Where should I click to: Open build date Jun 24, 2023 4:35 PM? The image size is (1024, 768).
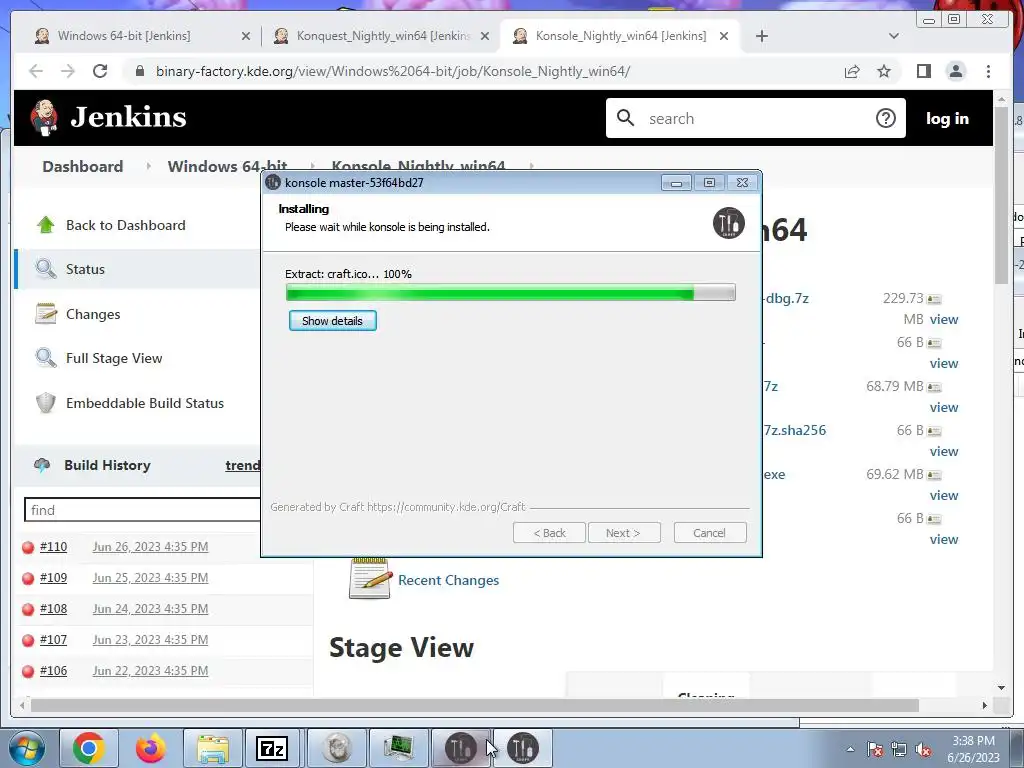click(x=150, y=609)
